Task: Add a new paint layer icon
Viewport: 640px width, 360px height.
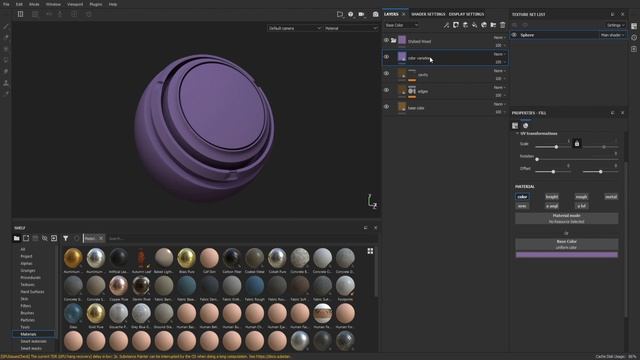Action: pos(465,25)
